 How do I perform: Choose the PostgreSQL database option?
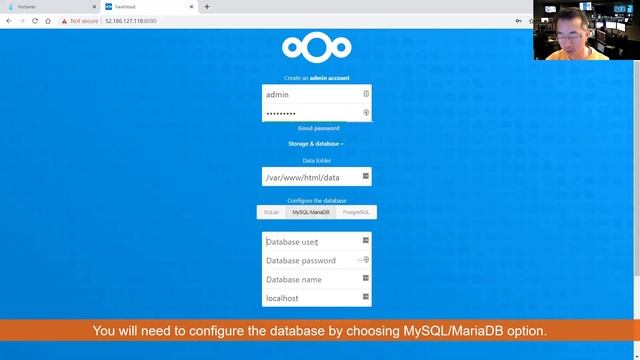pyautogui.click(x=356, y=212)
